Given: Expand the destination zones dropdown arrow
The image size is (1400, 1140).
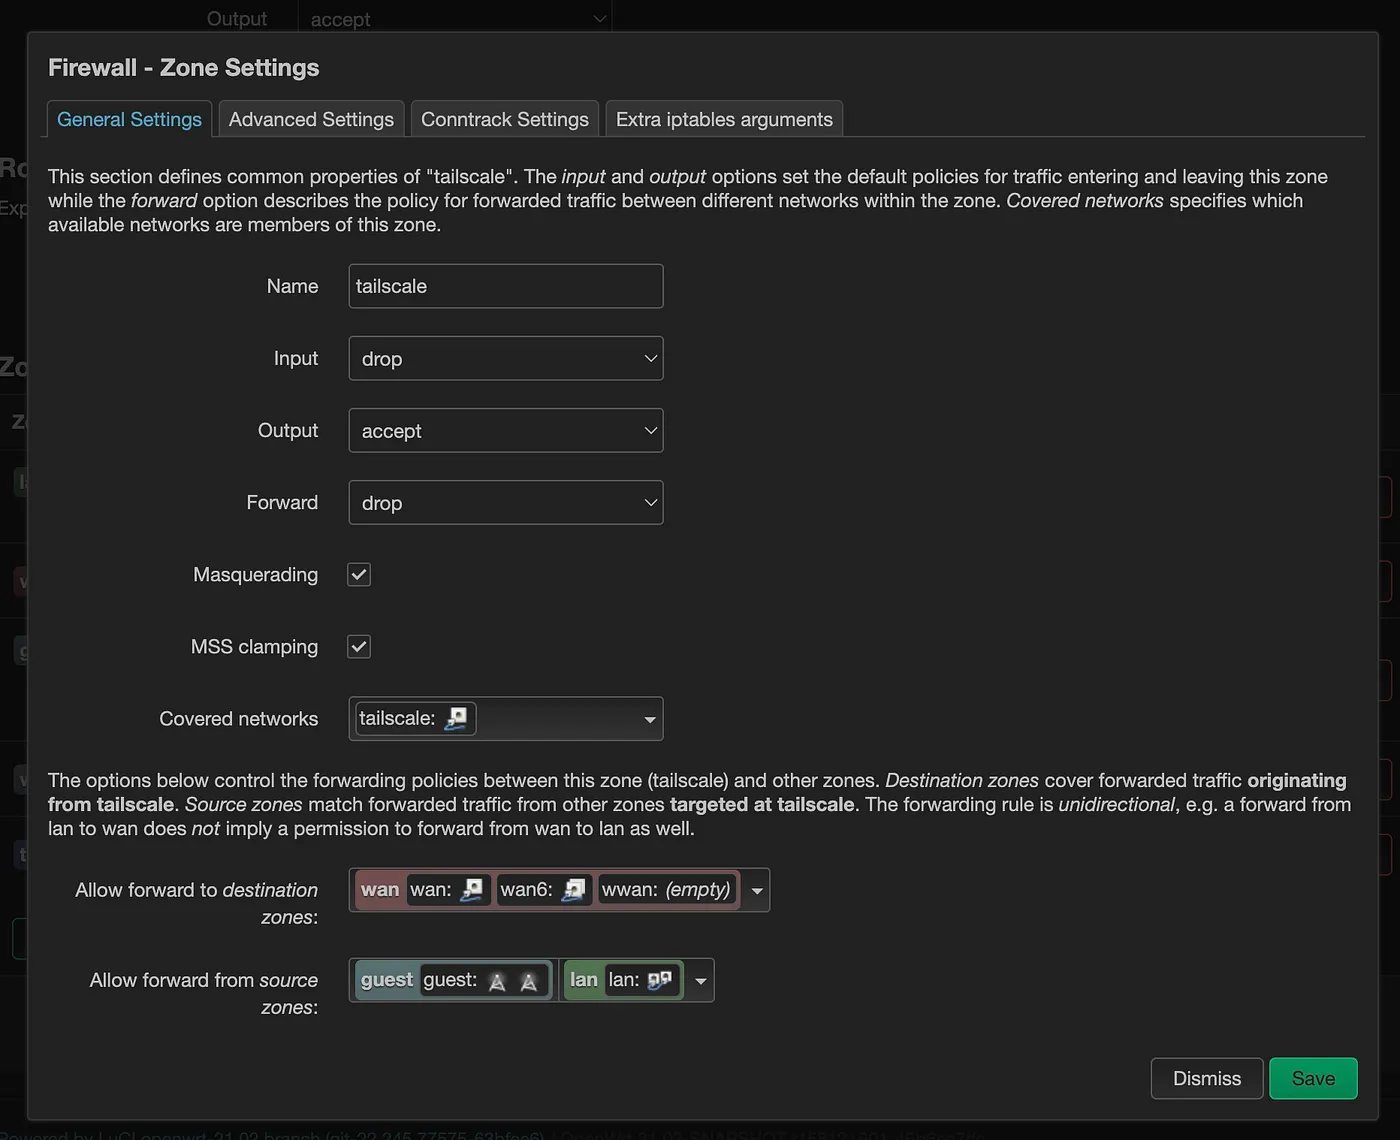Looking at the screenshot, I should click(757, 890).
